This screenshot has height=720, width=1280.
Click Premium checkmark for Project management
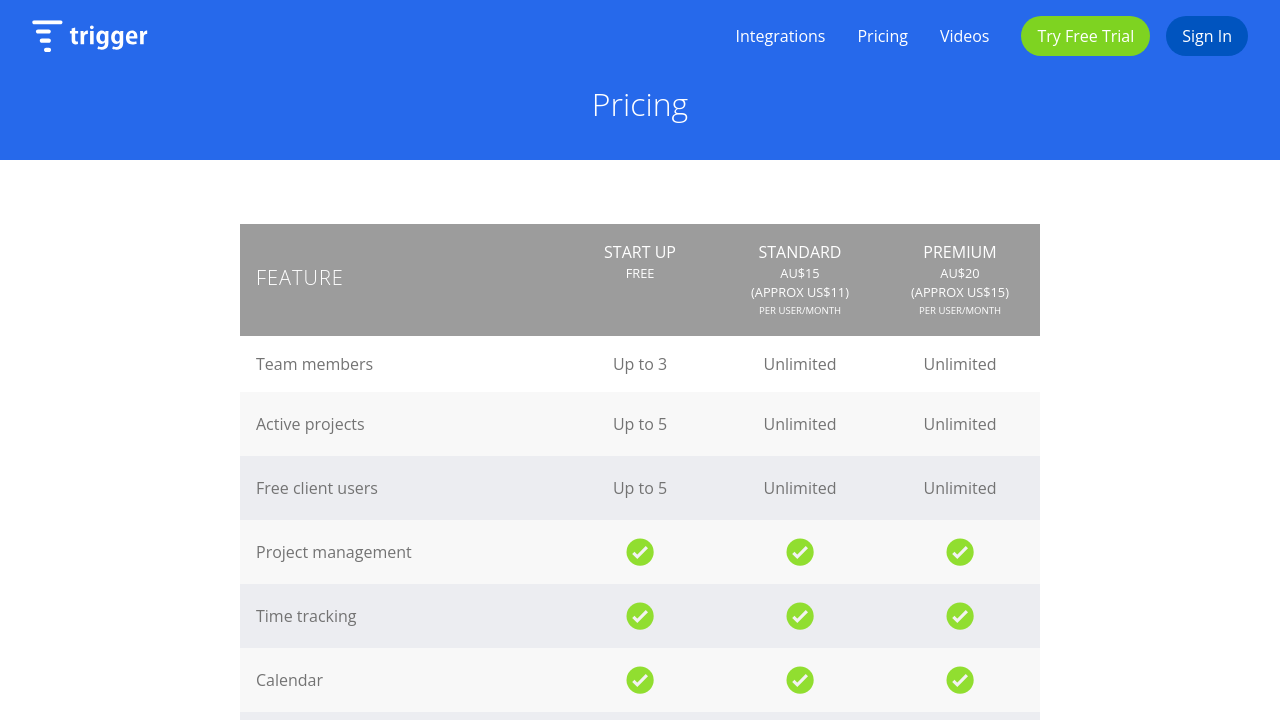tap(960, 552)
